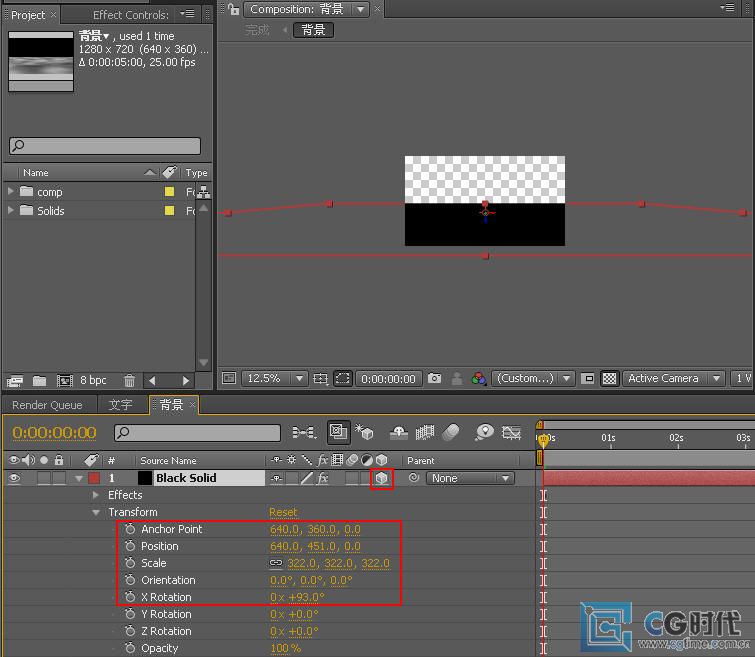Toggle Live Update button in timeline
755x657 pixels.
[x=338, y=432]
